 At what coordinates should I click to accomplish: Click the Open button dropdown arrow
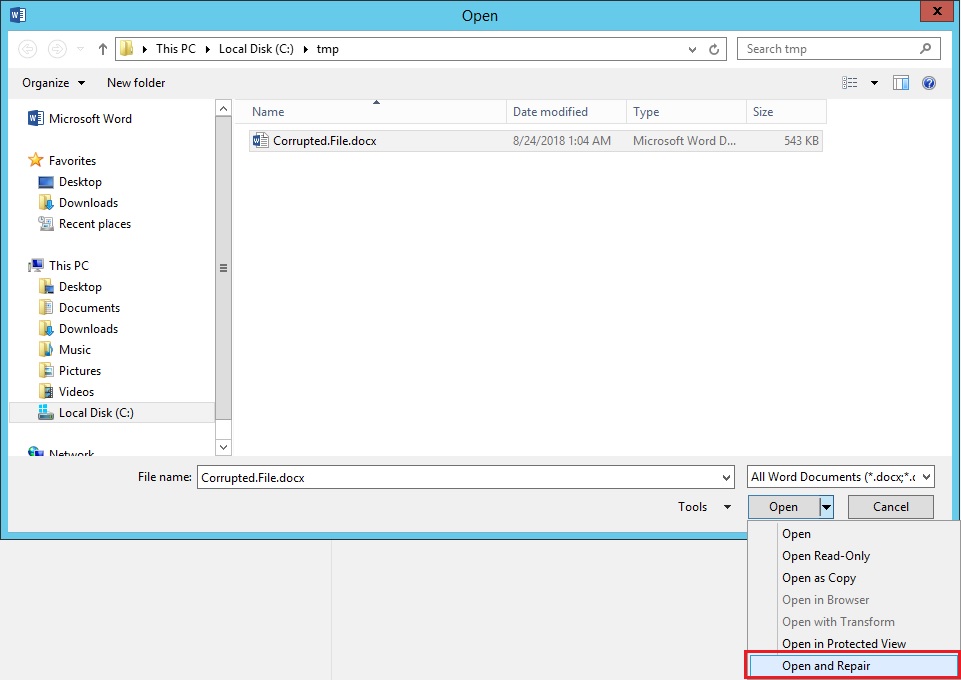[826, 507]
